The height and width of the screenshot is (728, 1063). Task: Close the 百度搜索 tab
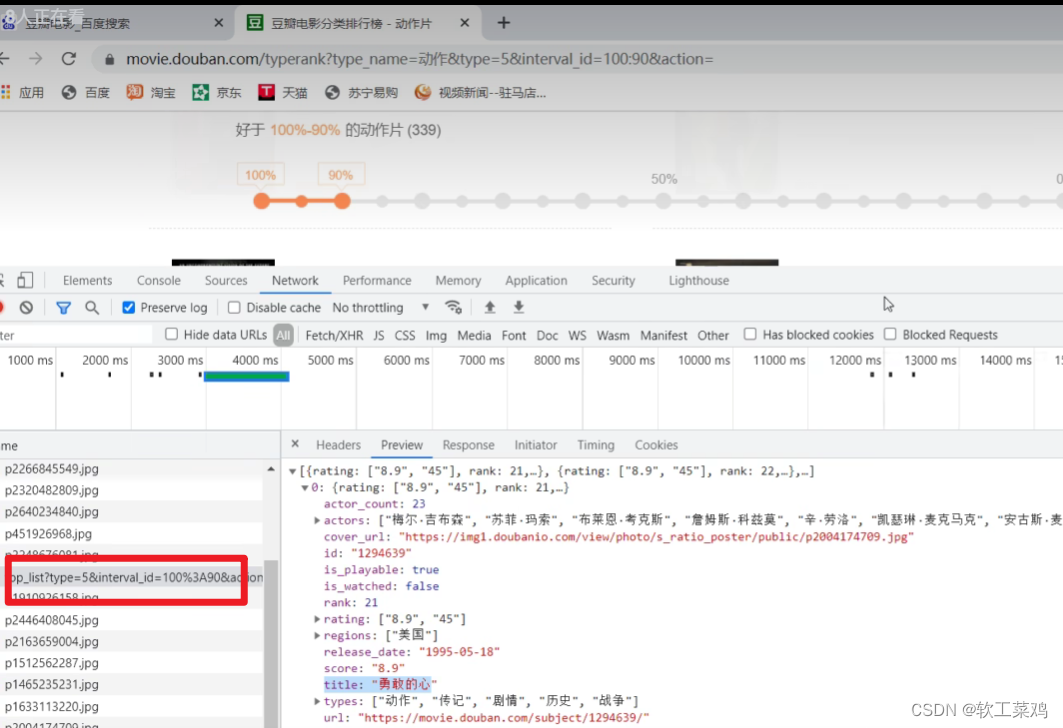click(x=218, y=23)
